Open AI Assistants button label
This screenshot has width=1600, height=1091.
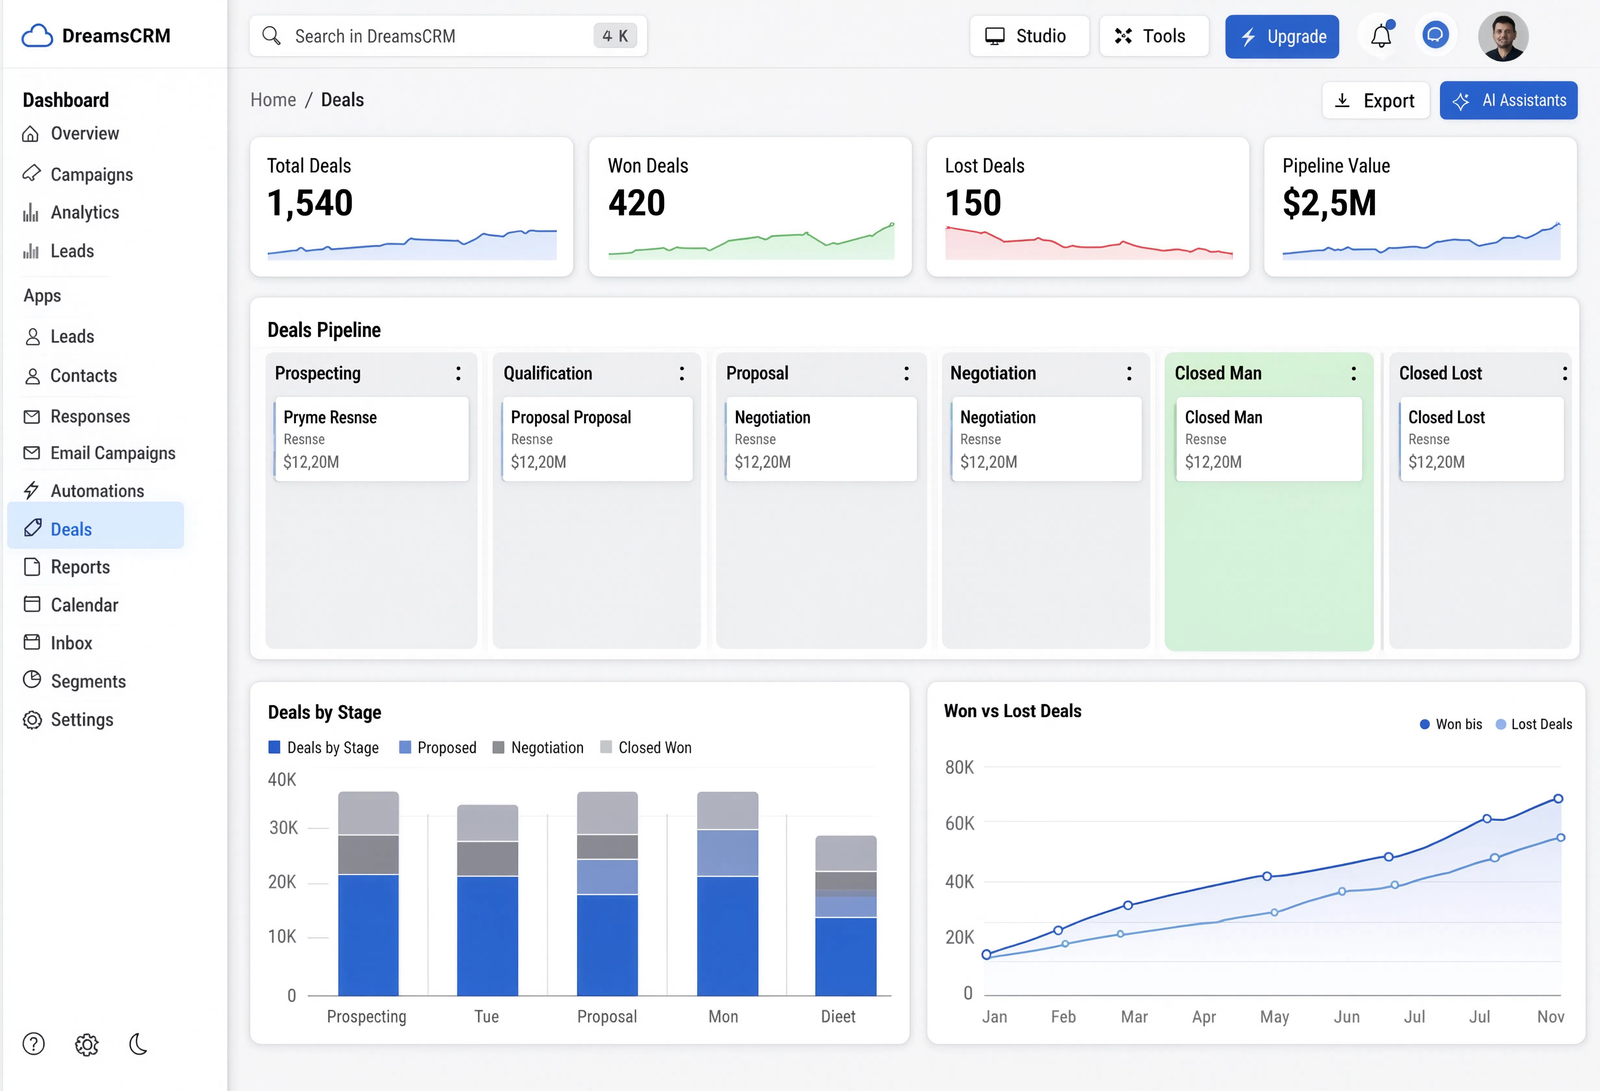pyautogui.click(x=1524, y=101)
